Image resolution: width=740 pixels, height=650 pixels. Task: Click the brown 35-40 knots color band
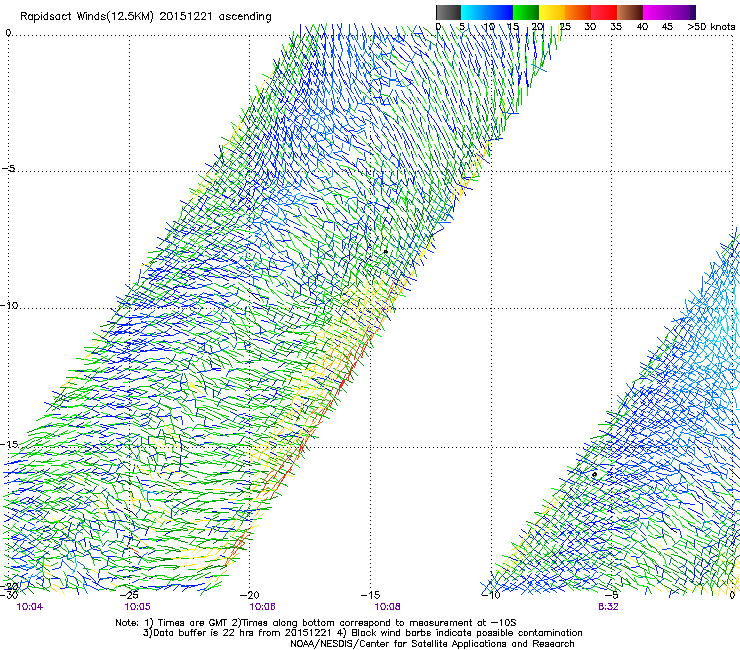click(630, 12)
